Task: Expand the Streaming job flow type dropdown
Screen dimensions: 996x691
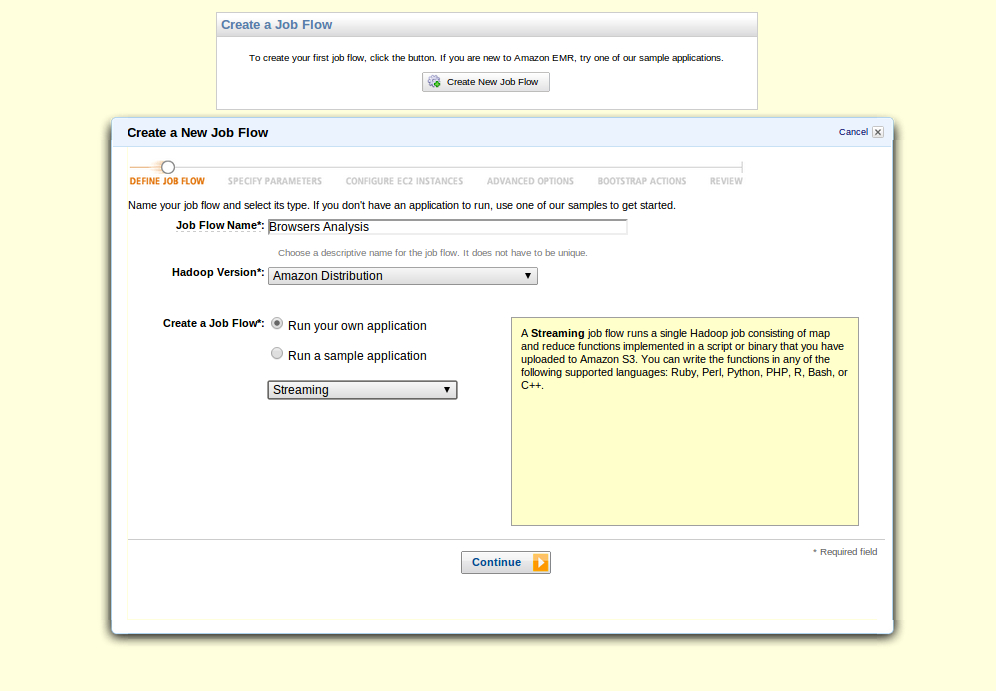Action: 362,390
